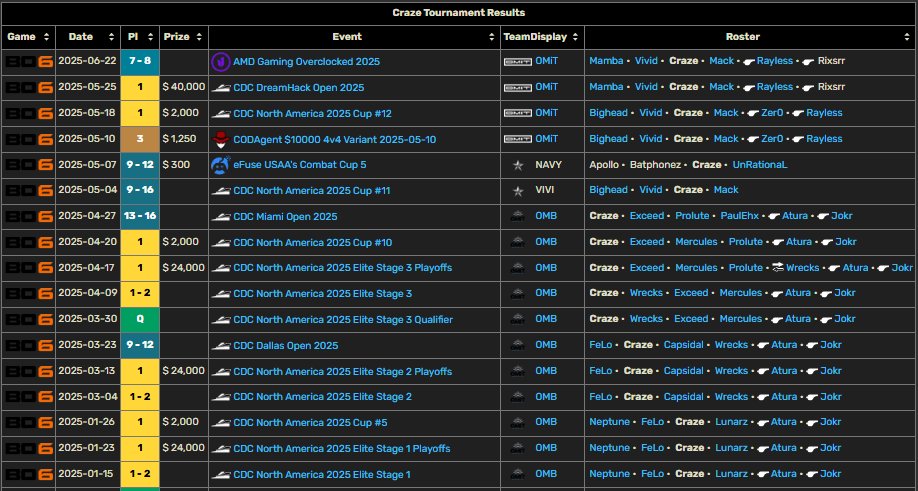Select the $40,000 prize cell
Screen dimensions: 918x491
(184, 87)
